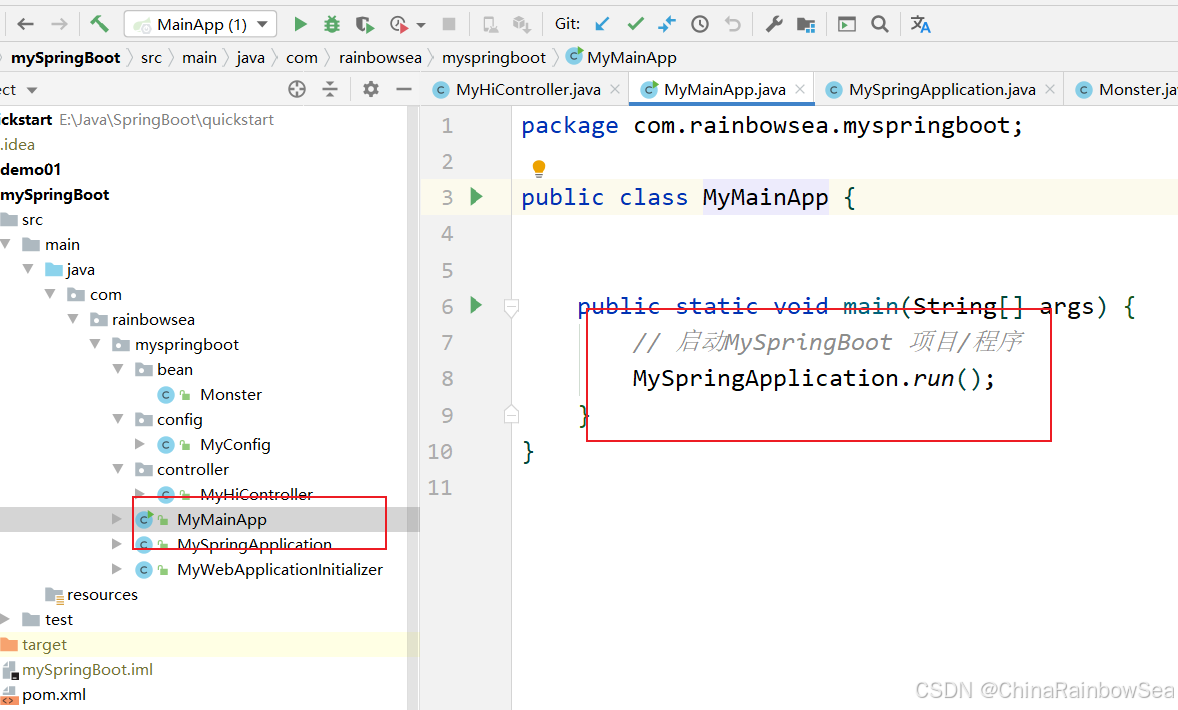Switch to the MySpringApplication.java tab
The width and height of the screenshot is (1178, 710).
(x=941, y=90)
